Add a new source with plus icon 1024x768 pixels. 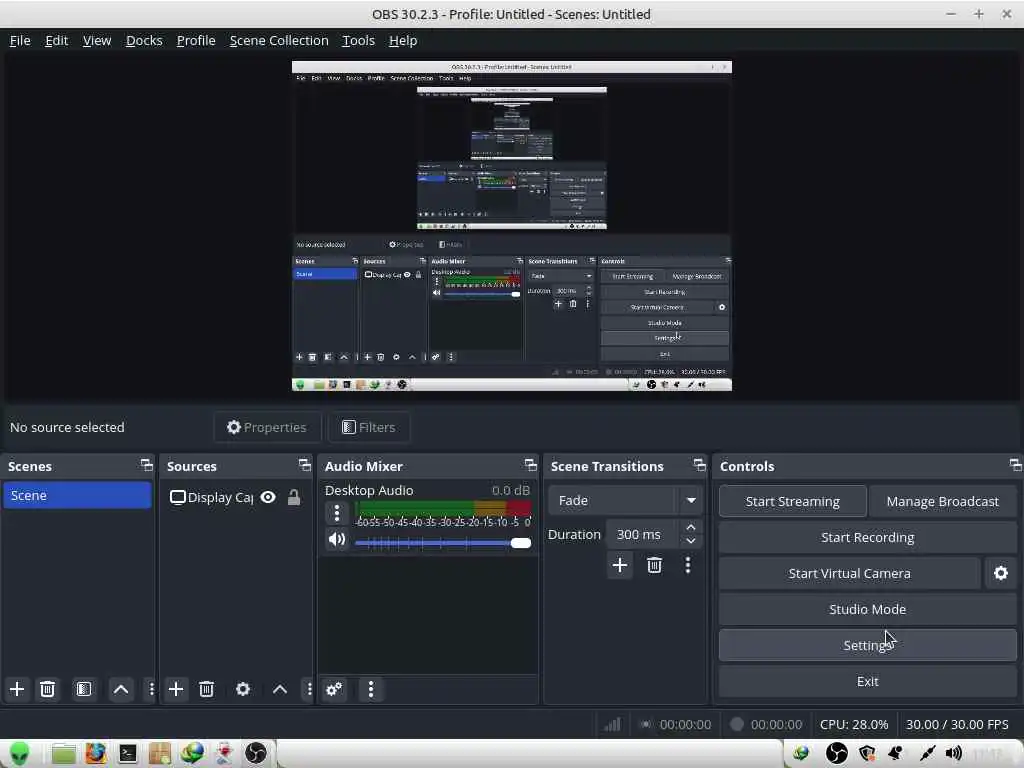click(x=176, y=689)
